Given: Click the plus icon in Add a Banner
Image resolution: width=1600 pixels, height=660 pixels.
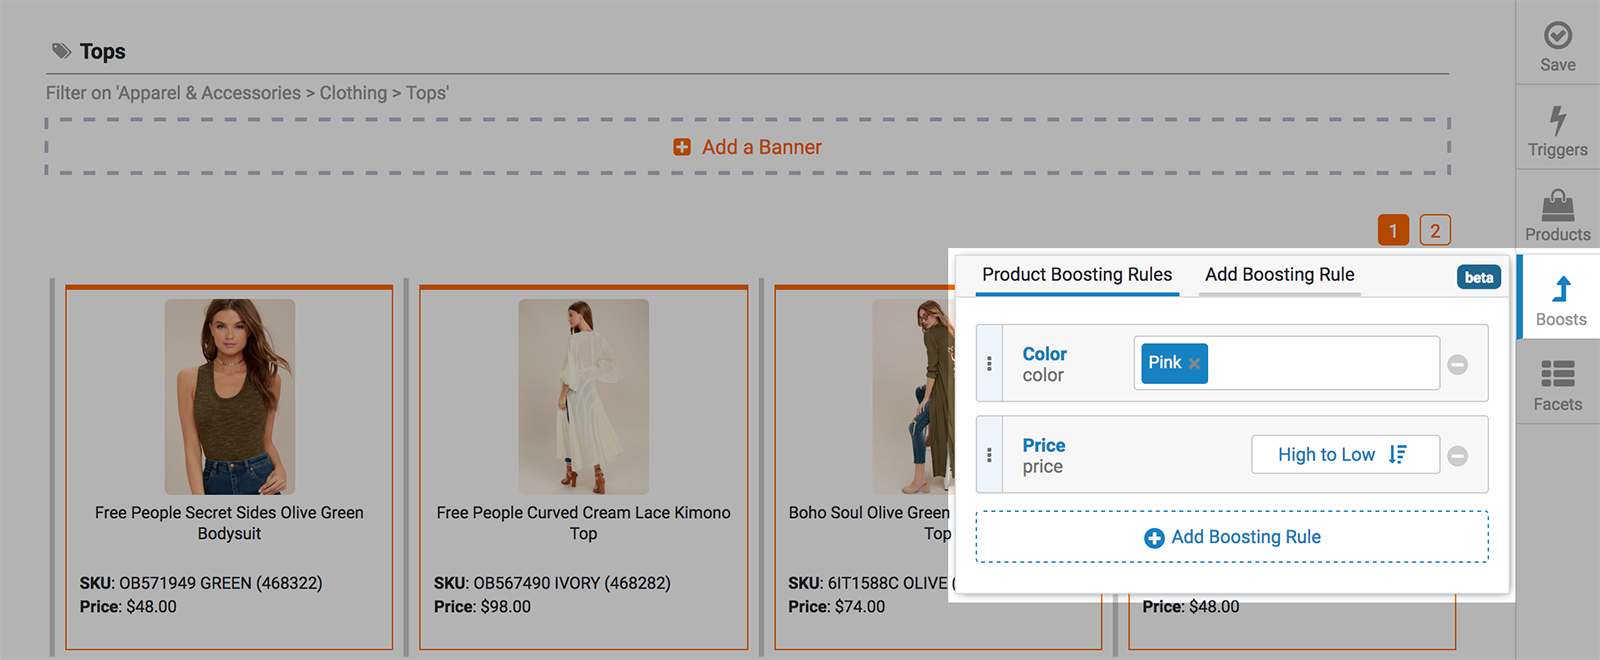Looking at the screenshot, I should pos(682,147).
